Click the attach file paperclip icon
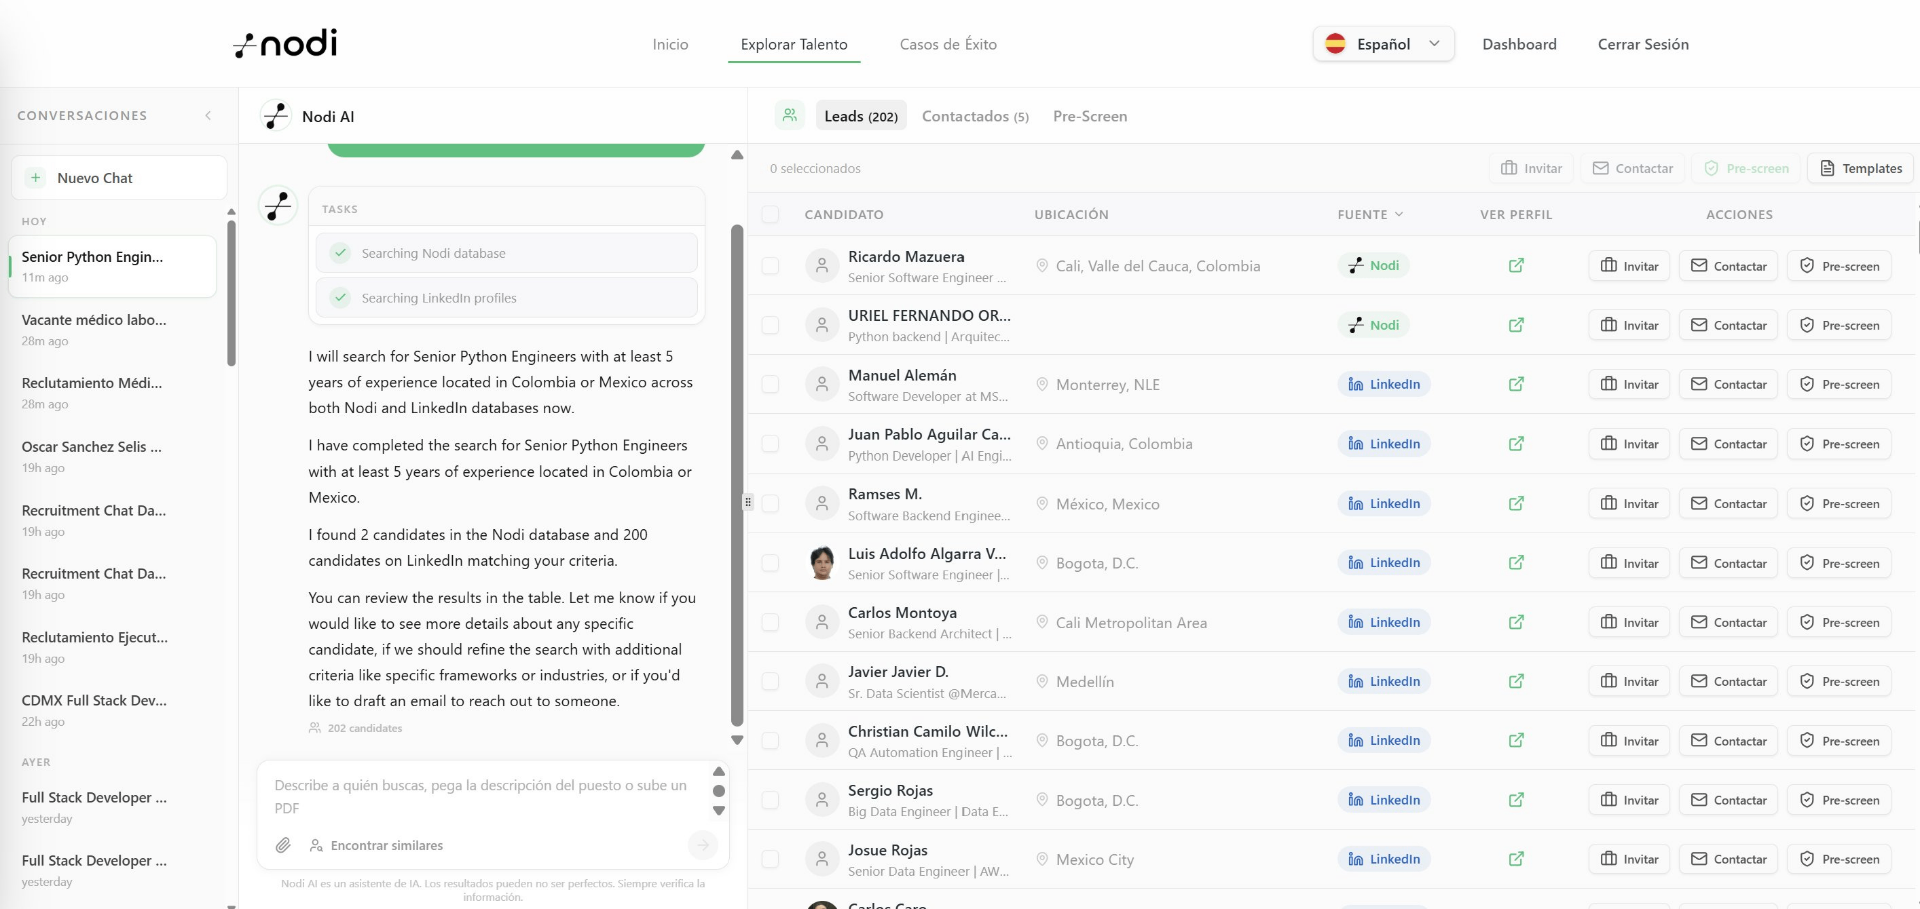The width and height of the screenshot is (1920, 909). (283, 846)
